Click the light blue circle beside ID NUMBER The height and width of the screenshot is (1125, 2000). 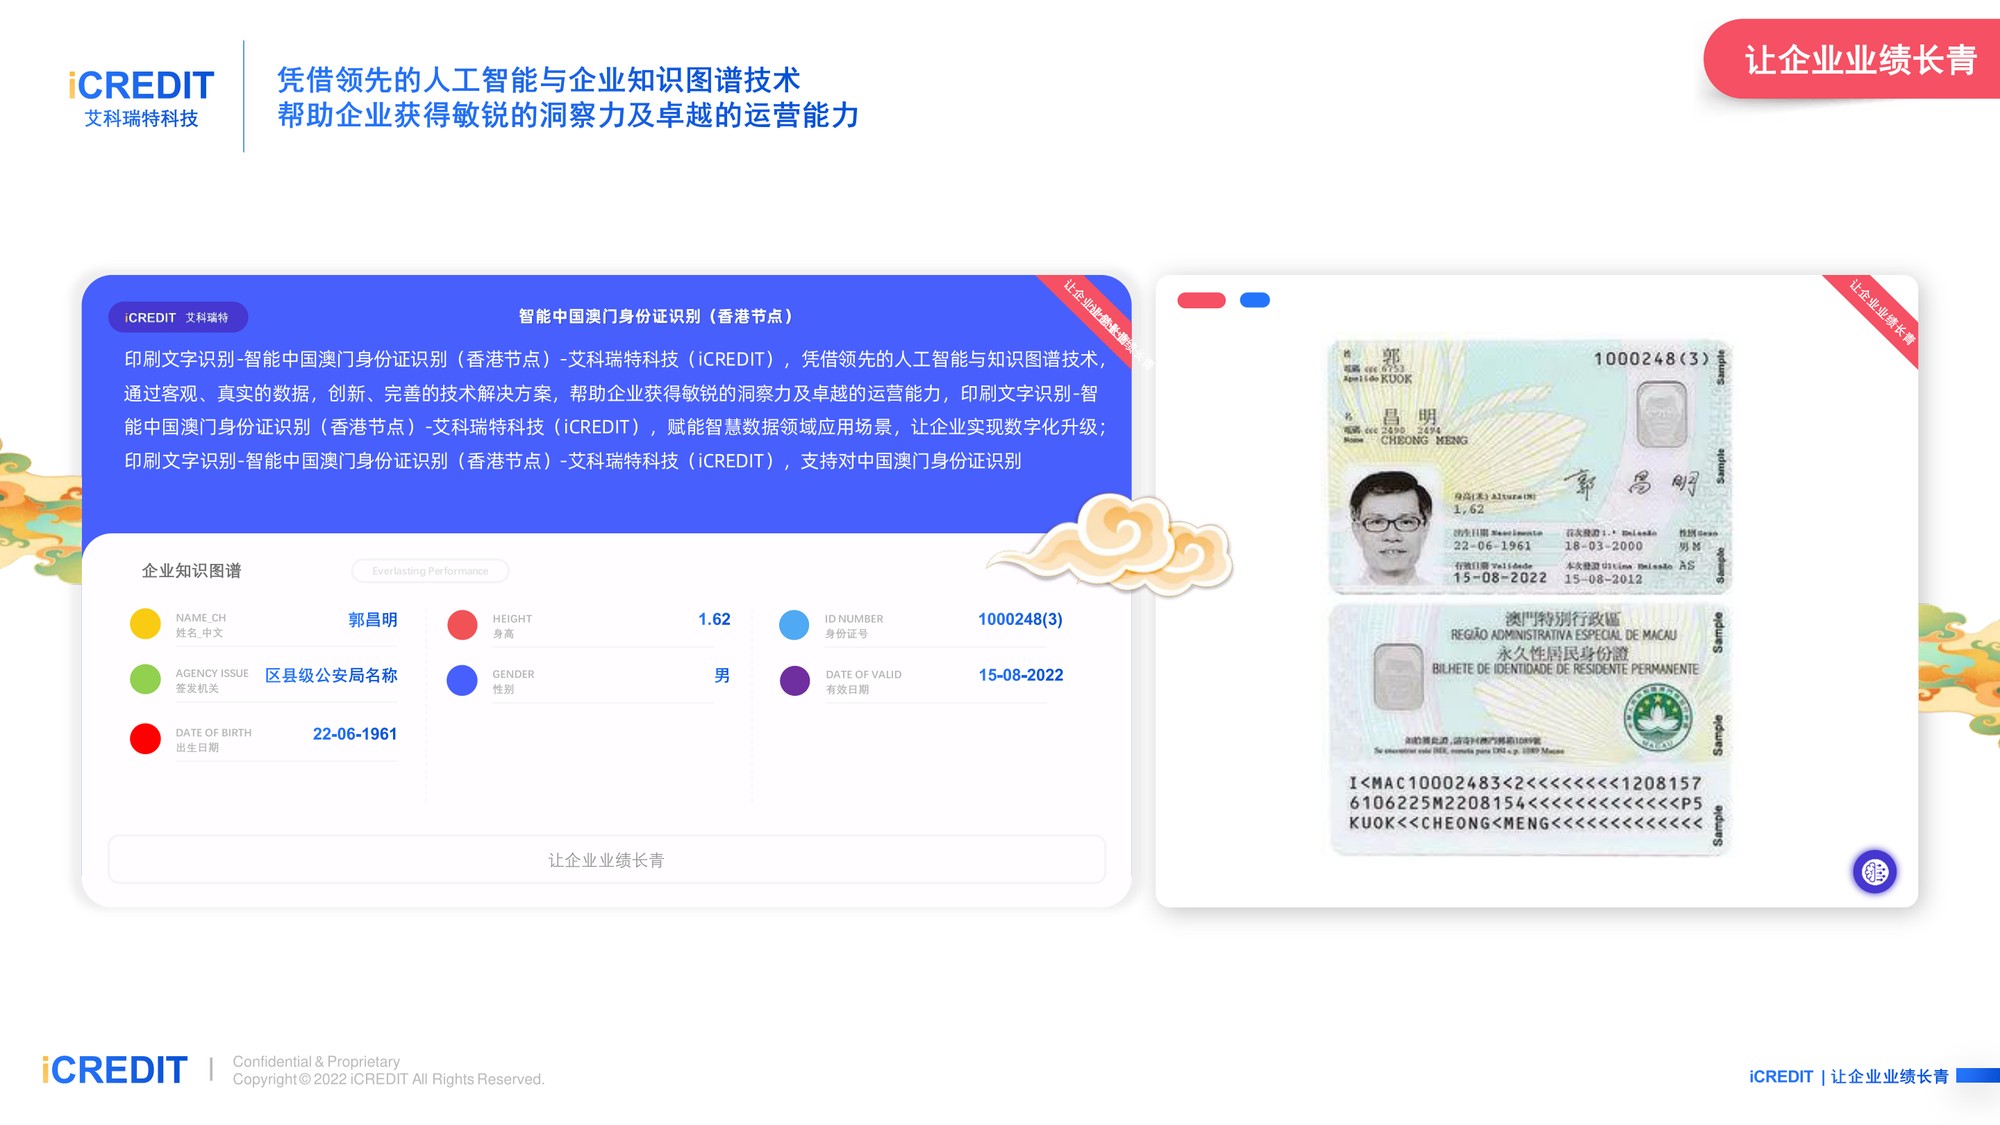coord(794,625)
